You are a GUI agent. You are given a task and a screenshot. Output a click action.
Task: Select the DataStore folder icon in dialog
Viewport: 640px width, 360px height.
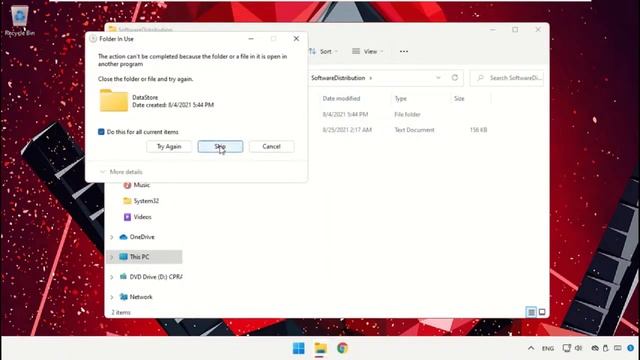(114, 100)
